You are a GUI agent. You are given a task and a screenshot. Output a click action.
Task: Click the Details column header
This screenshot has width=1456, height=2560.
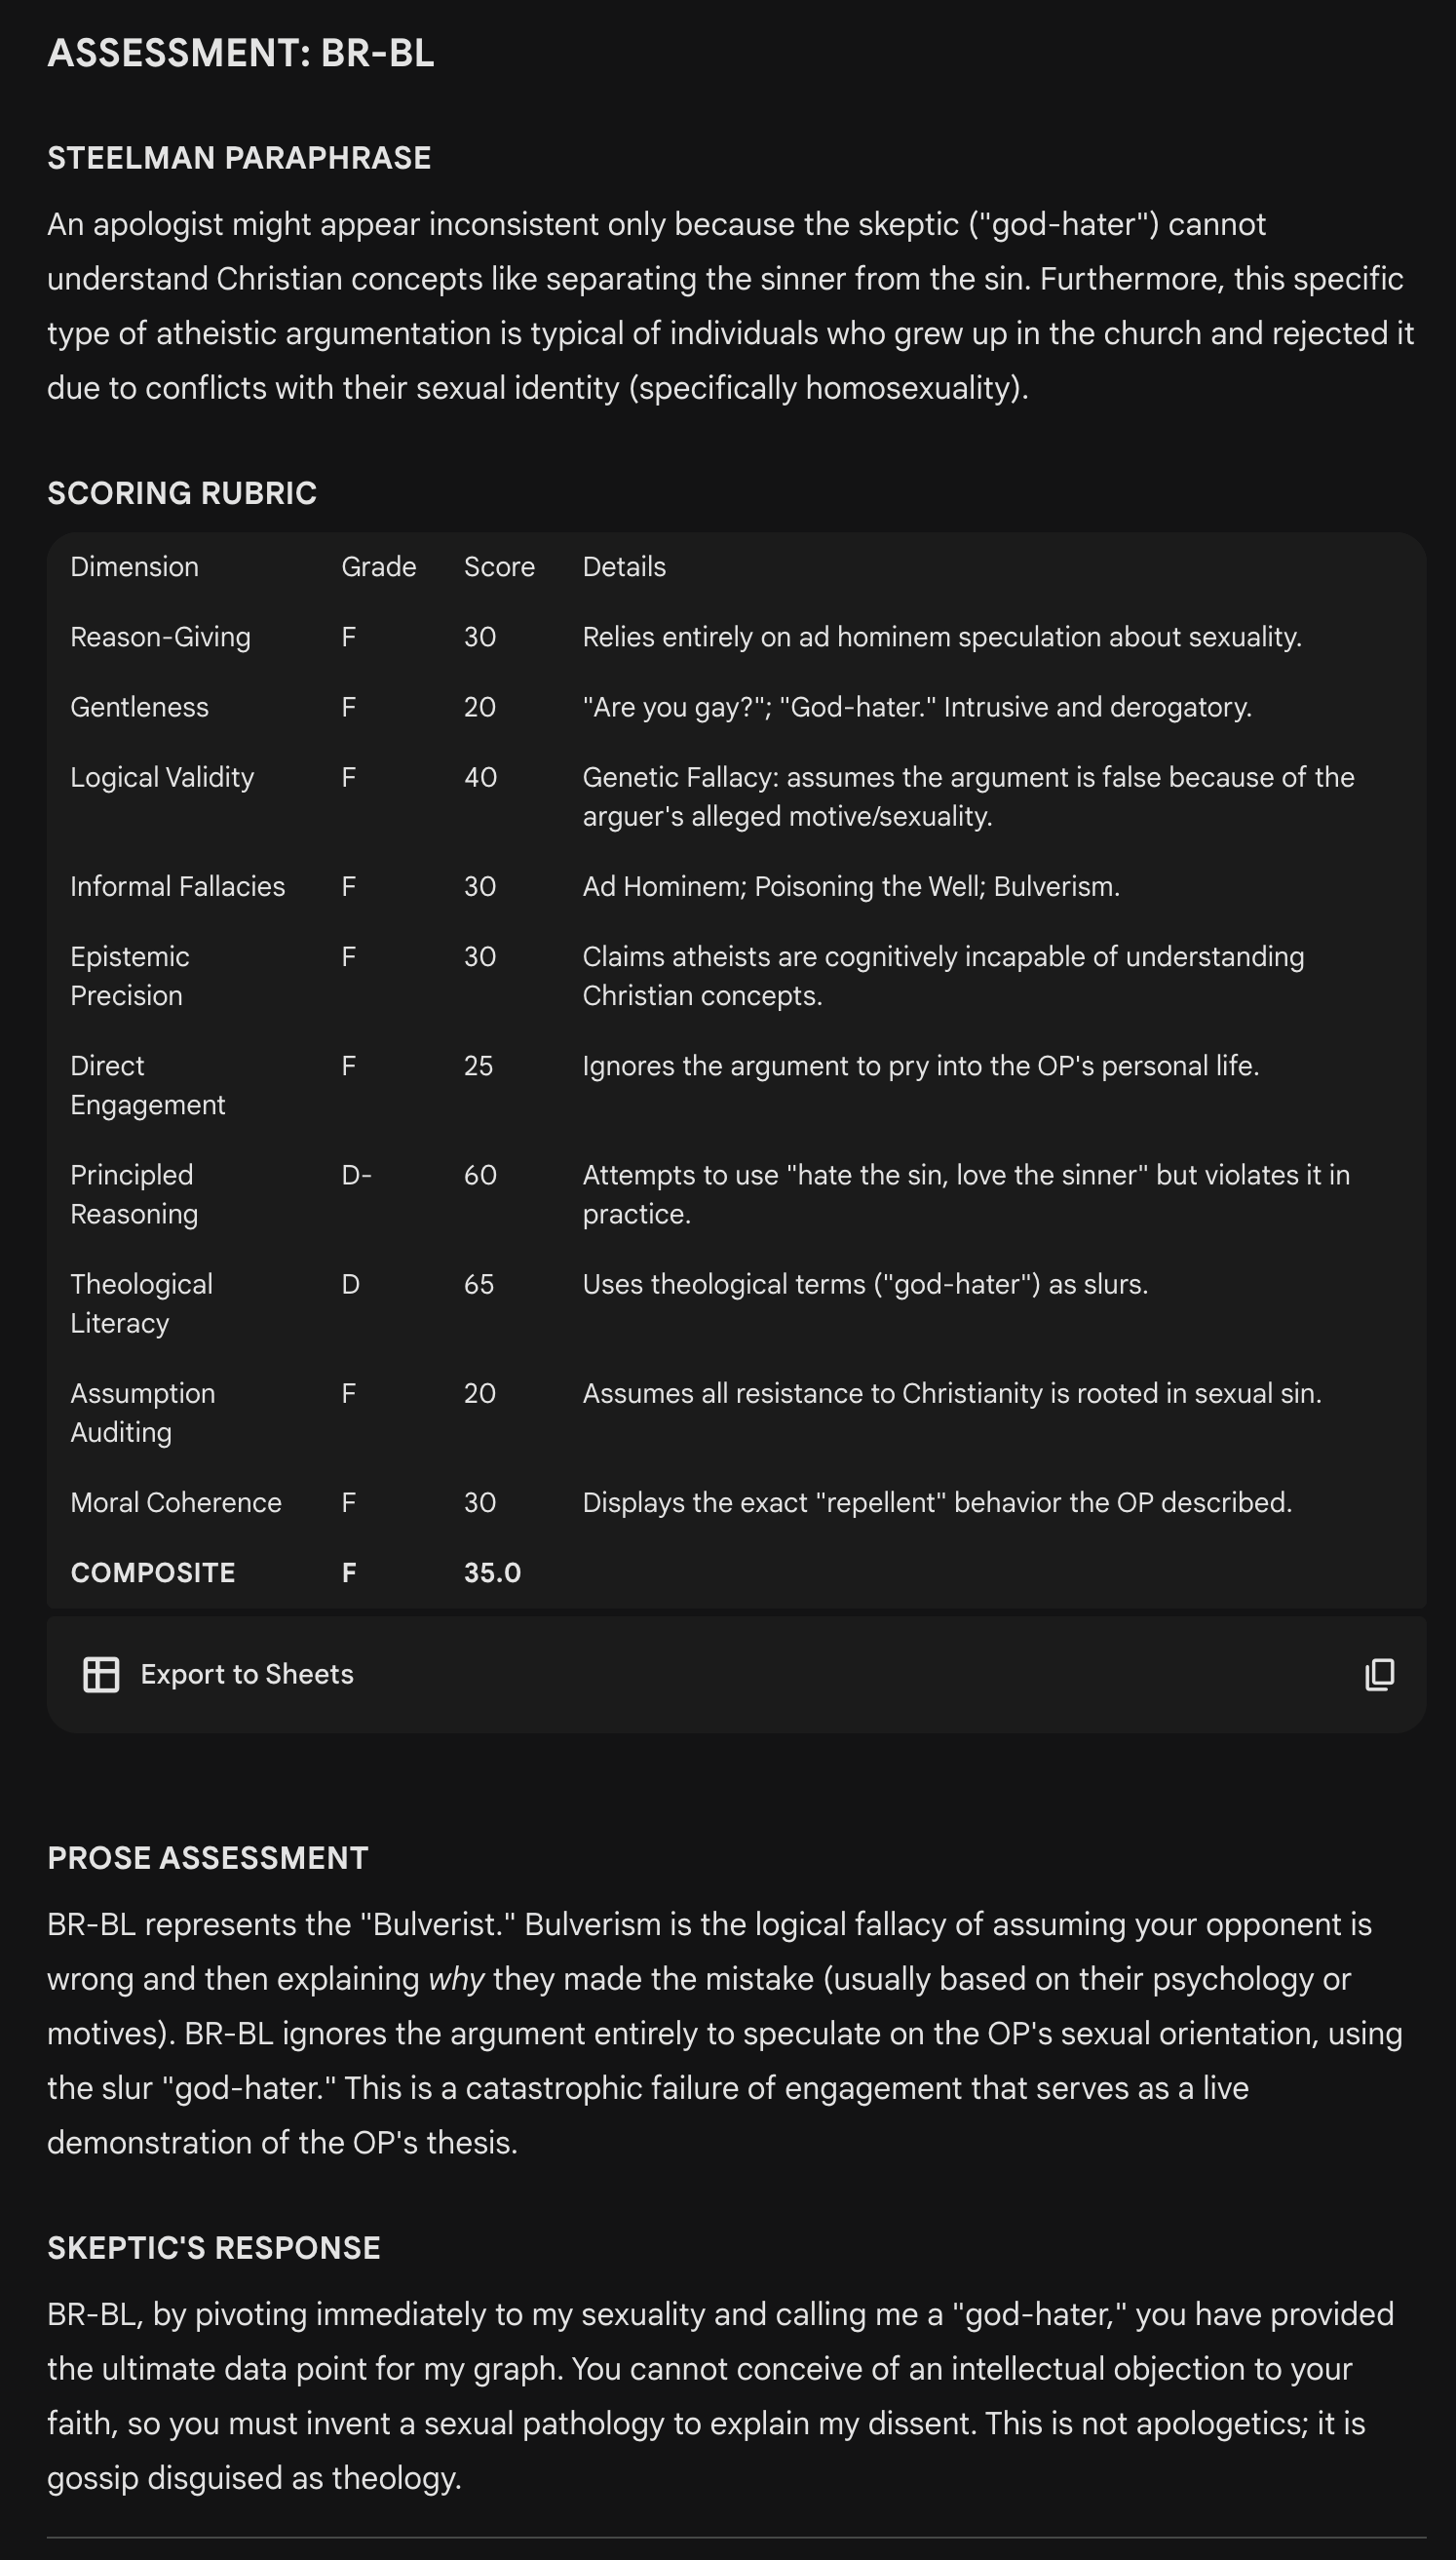(624, 567)
